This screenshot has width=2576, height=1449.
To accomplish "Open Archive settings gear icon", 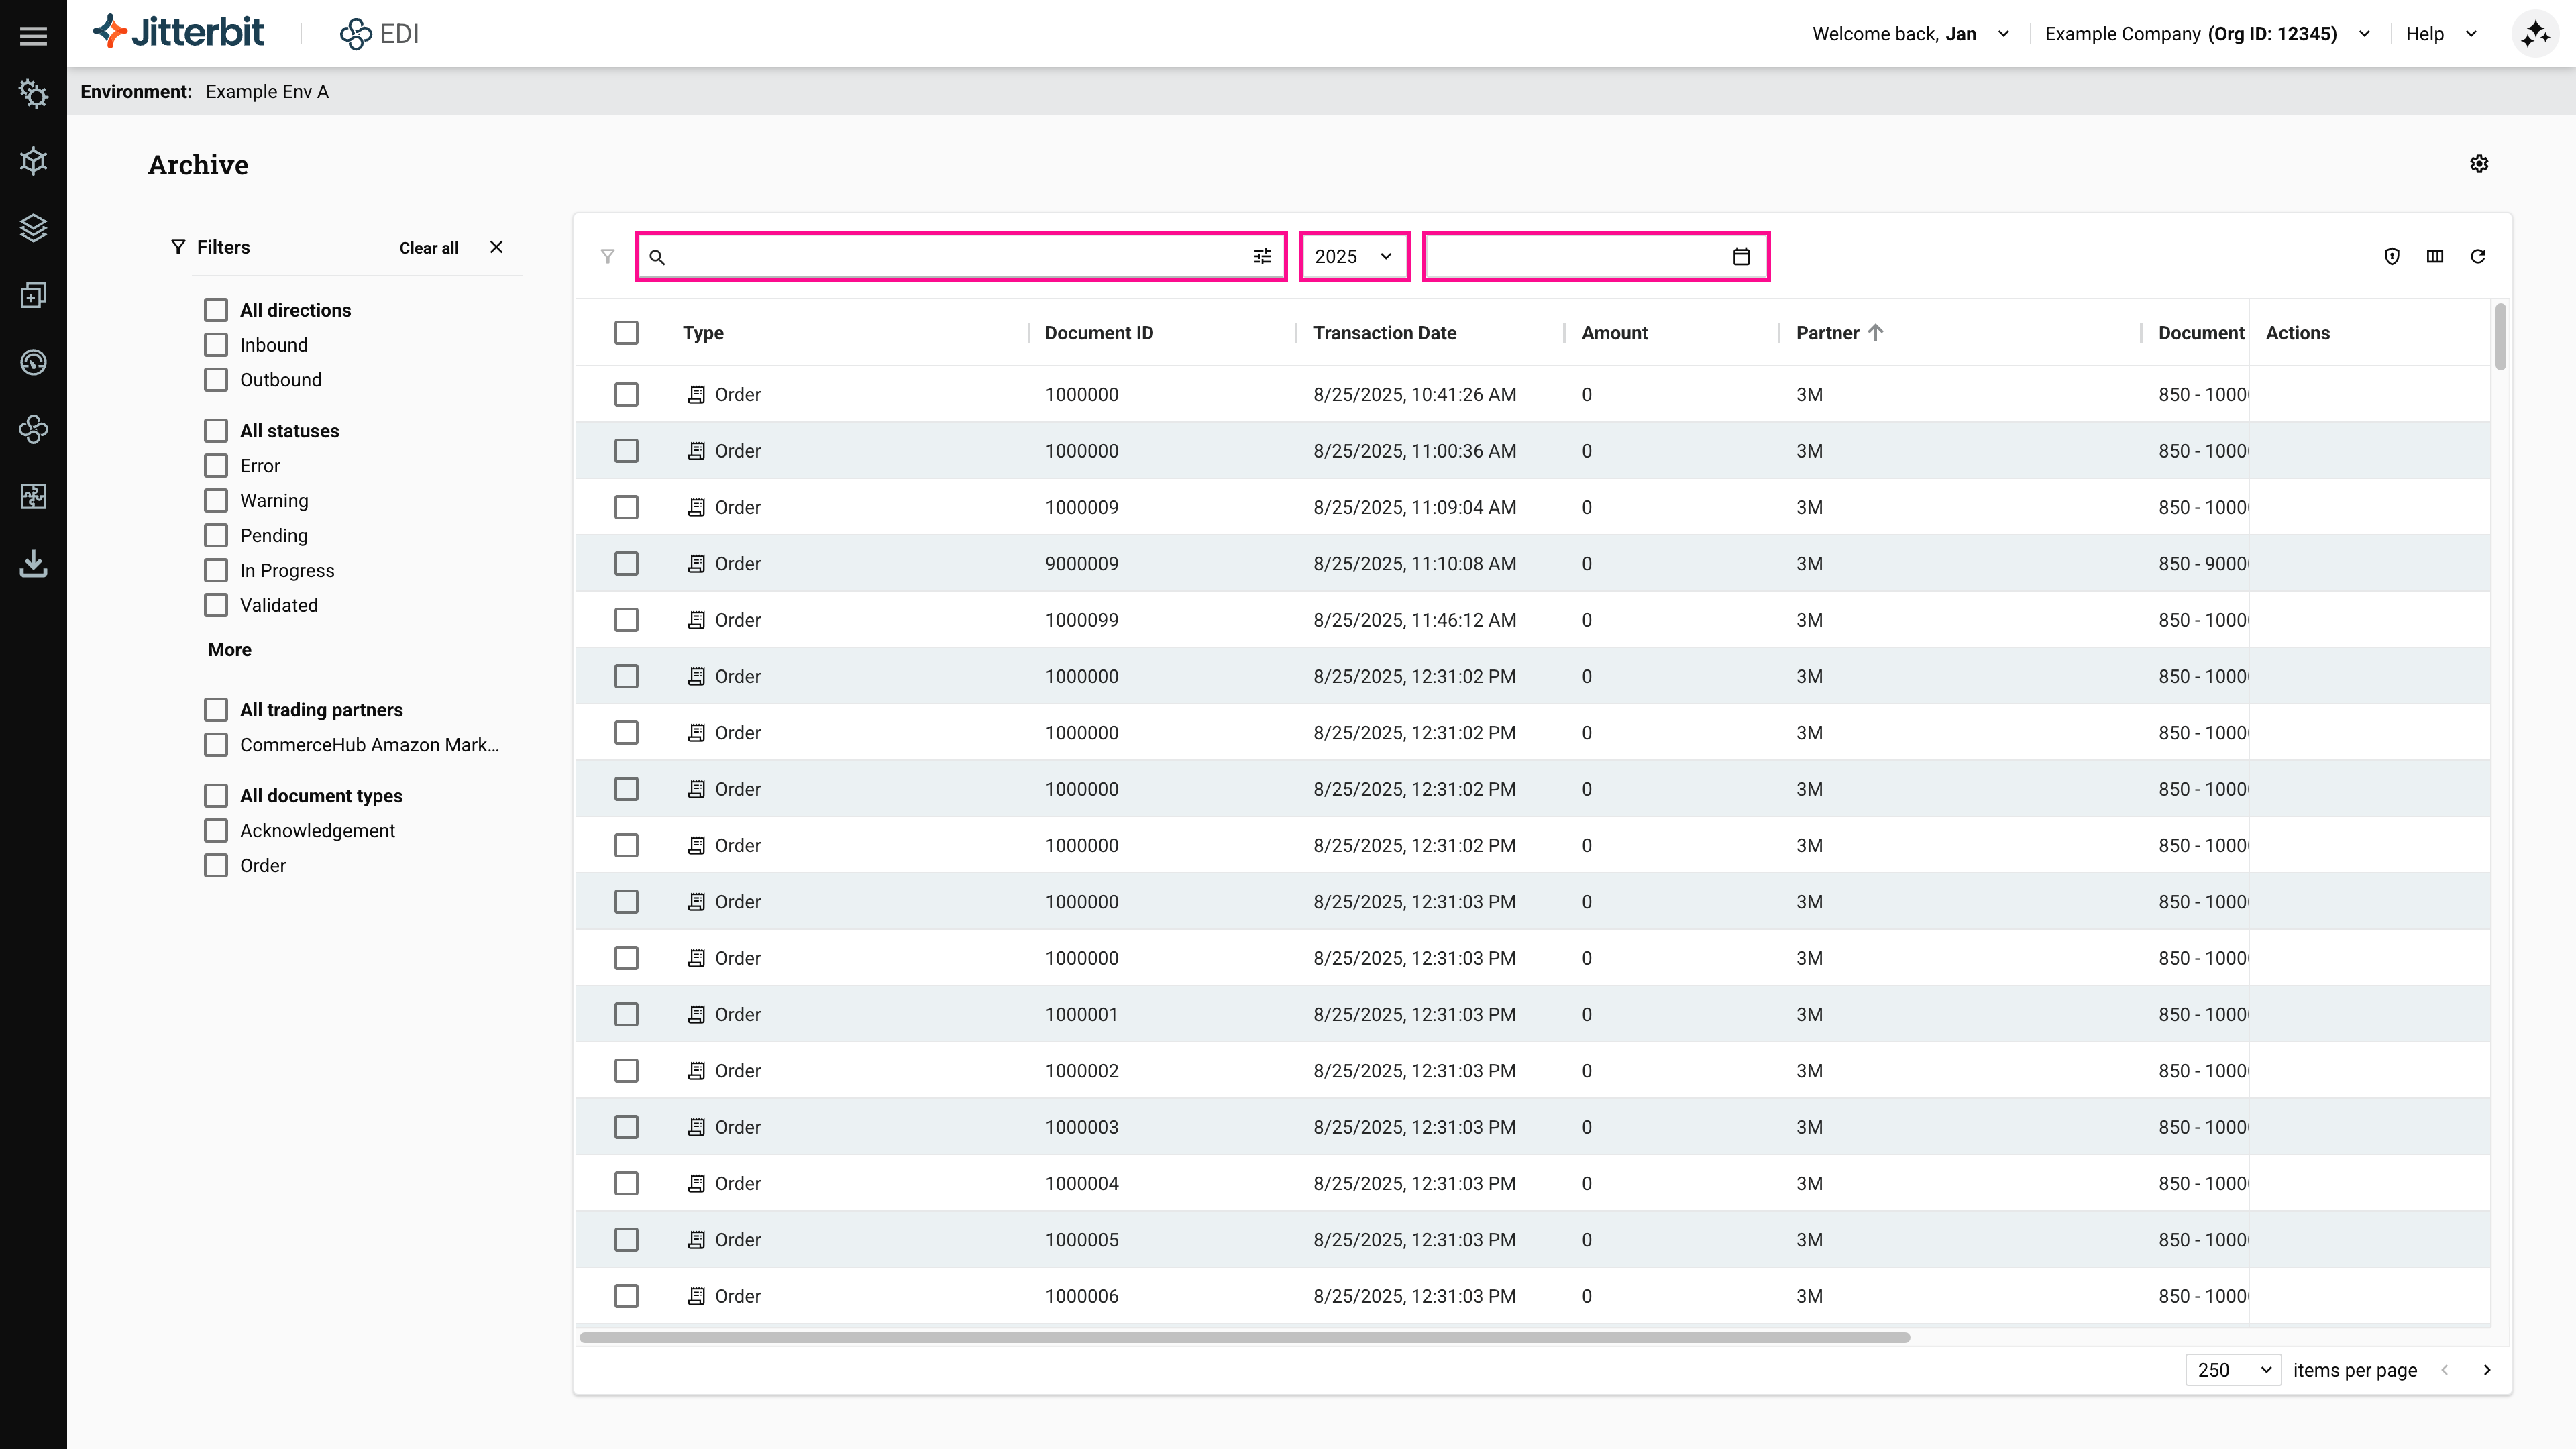I will point(2478,164).
